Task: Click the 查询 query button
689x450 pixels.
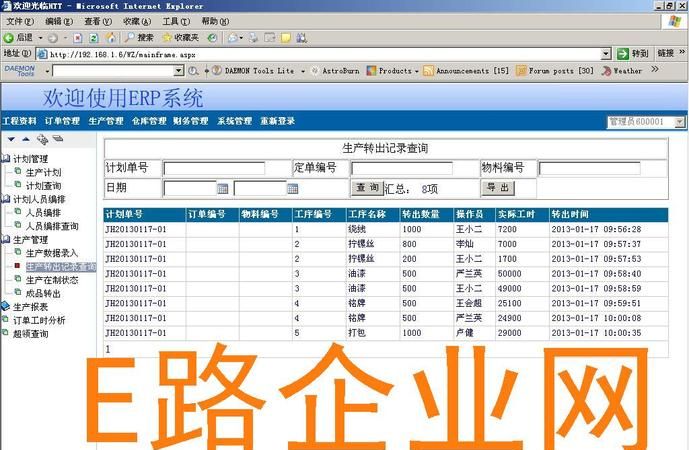Action: coord(367,188)
